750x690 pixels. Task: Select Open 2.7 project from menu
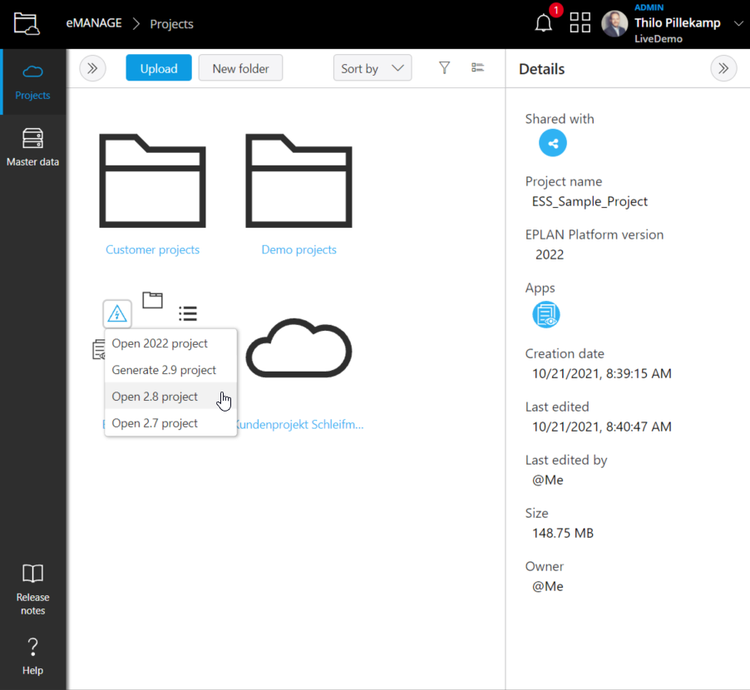(155, 423)
